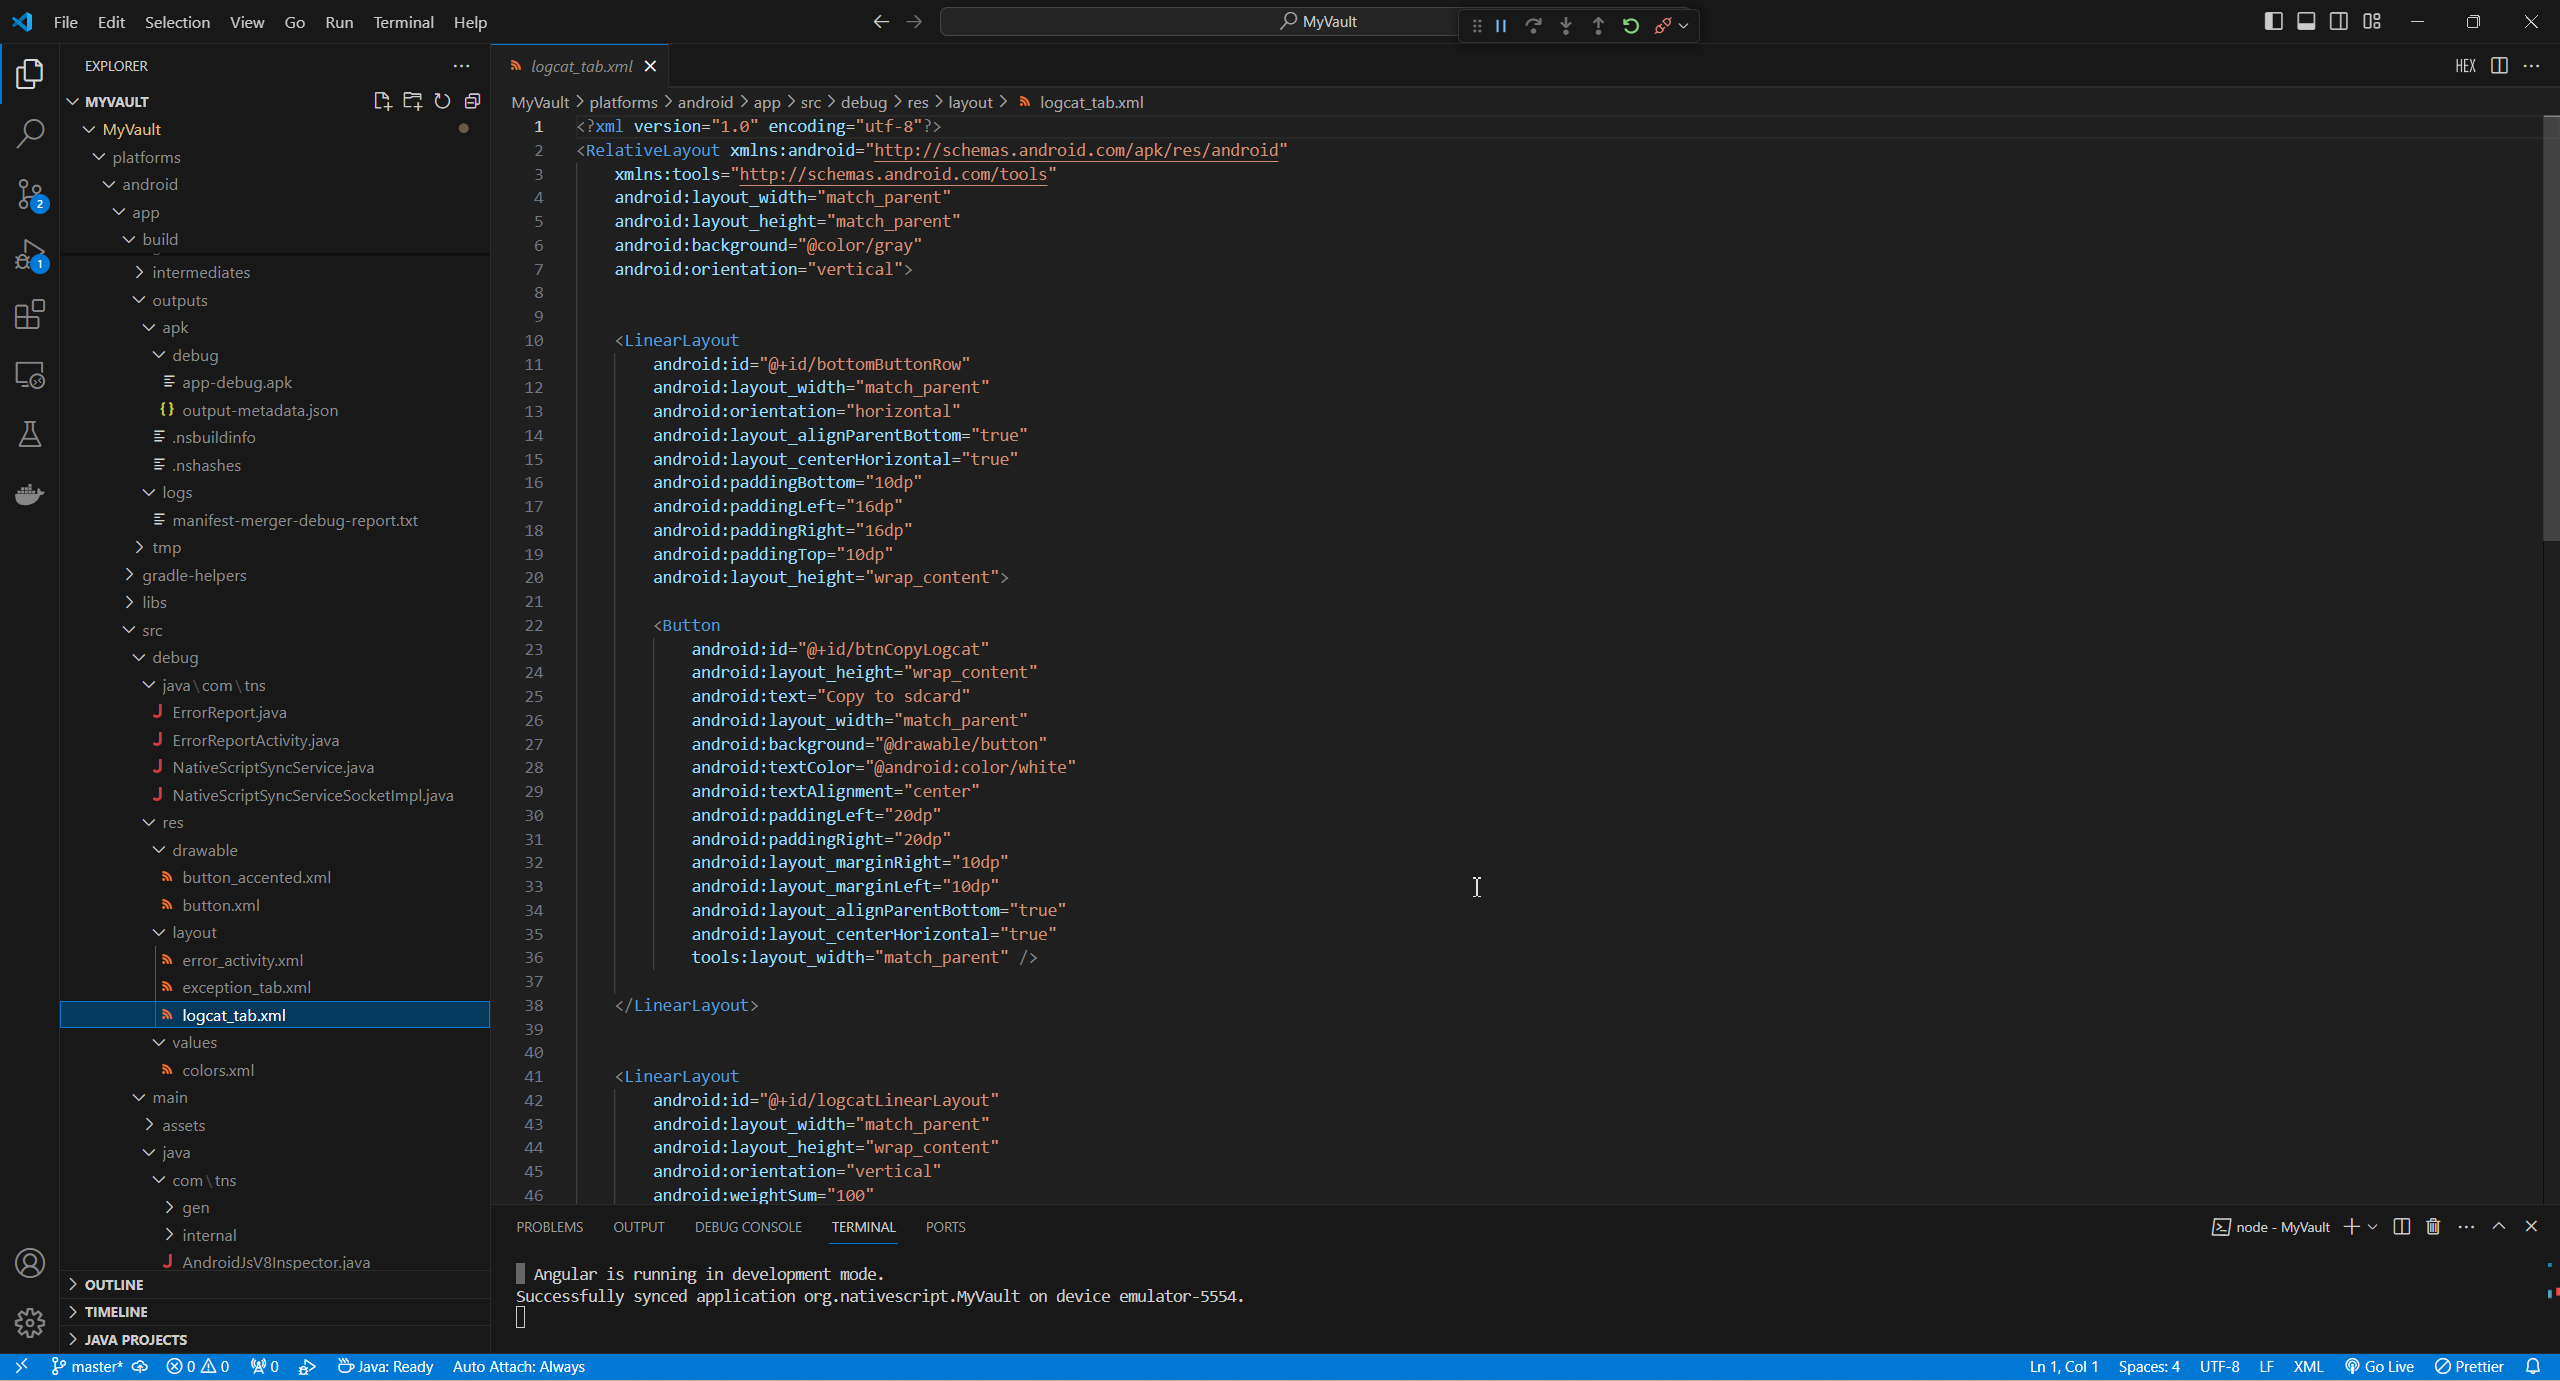Click the XML language mode indicator
This screenshot has width=2560, height=1381.
point(2308,1367)
